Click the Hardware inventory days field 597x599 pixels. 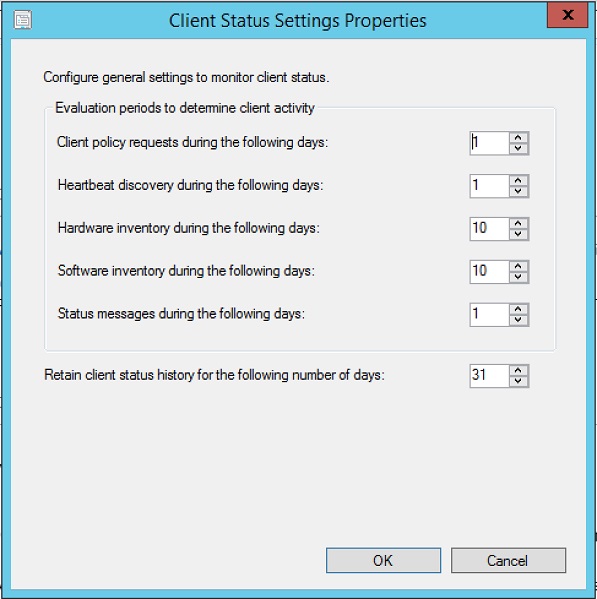(490, 228)
